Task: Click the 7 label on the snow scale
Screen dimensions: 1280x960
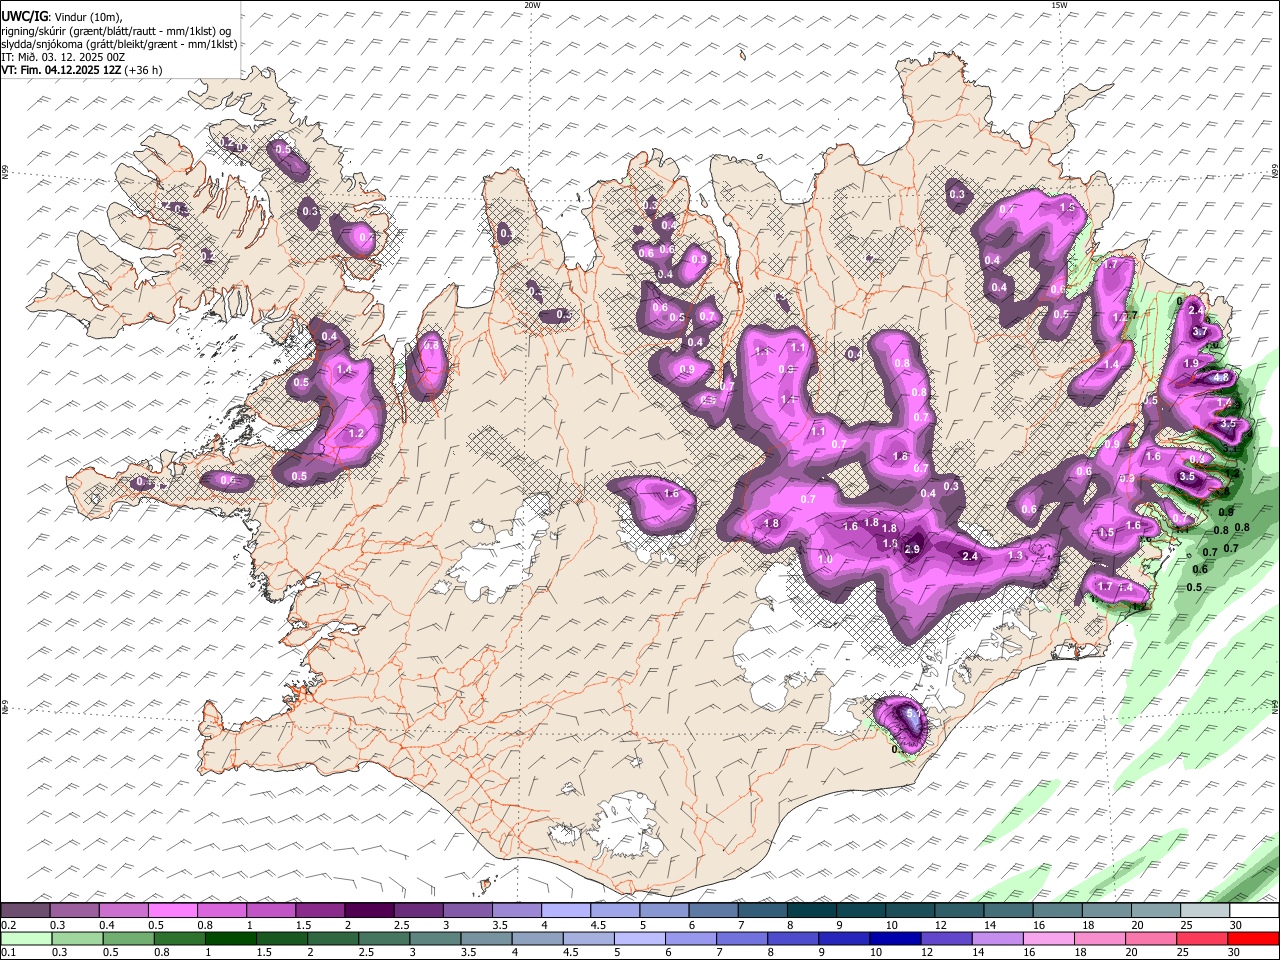Action: point(740,925)
